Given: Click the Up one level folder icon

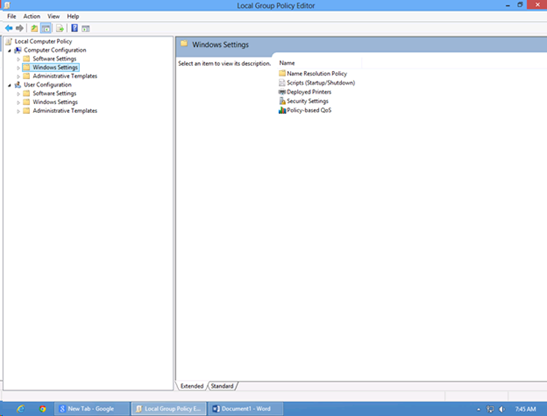Looking at the screenshot, I should [34, 28].
